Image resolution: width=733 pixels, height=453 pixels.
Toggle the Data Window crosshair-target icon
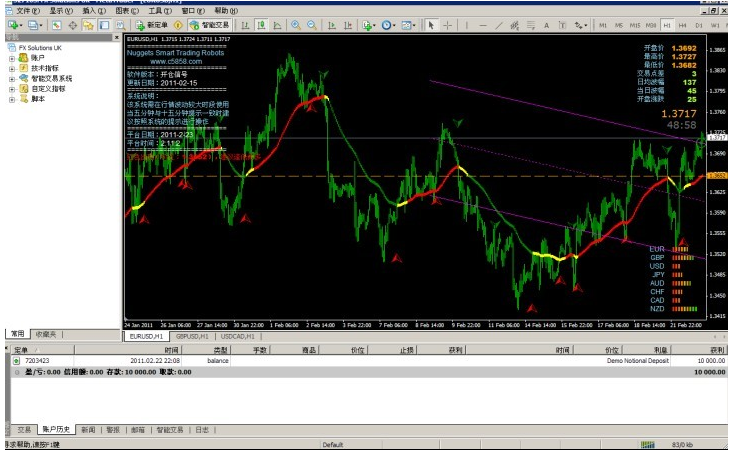coord(72,25)
